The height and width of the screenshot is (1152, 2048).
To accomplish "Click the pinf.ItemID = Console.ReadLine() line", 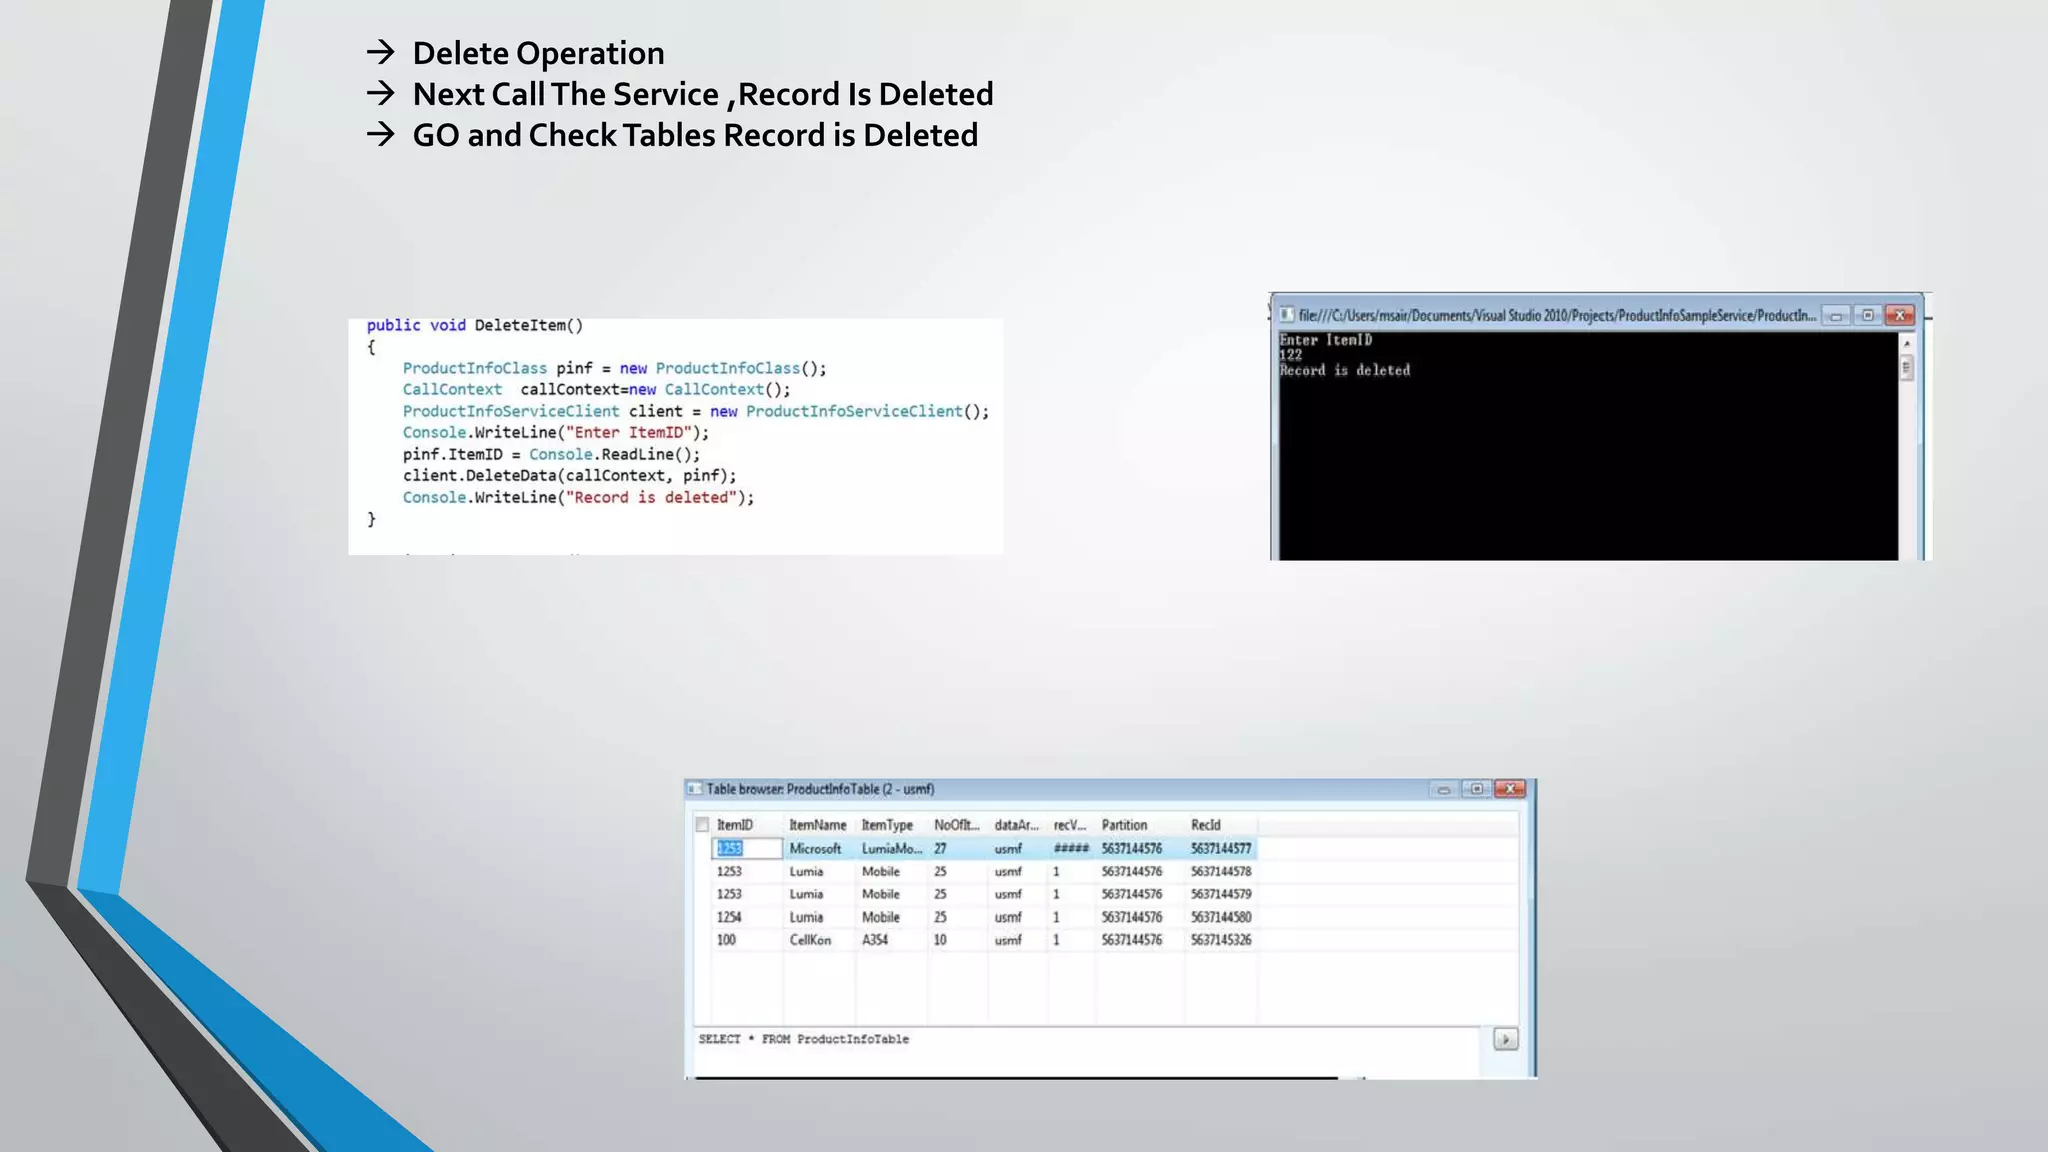I will click(552, 454).
